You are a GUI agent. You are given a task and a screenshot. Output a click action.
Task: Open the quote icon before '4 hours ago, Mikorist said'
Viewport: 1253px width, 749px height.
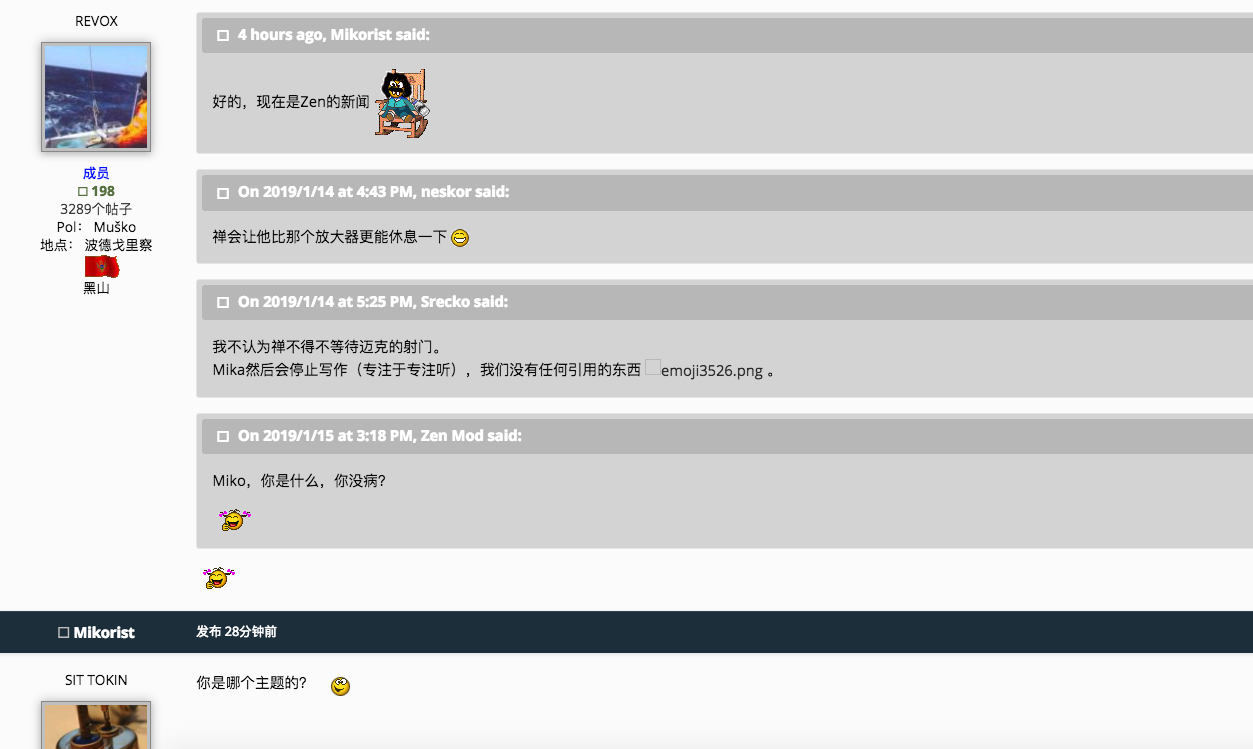(x=223, y=36)
